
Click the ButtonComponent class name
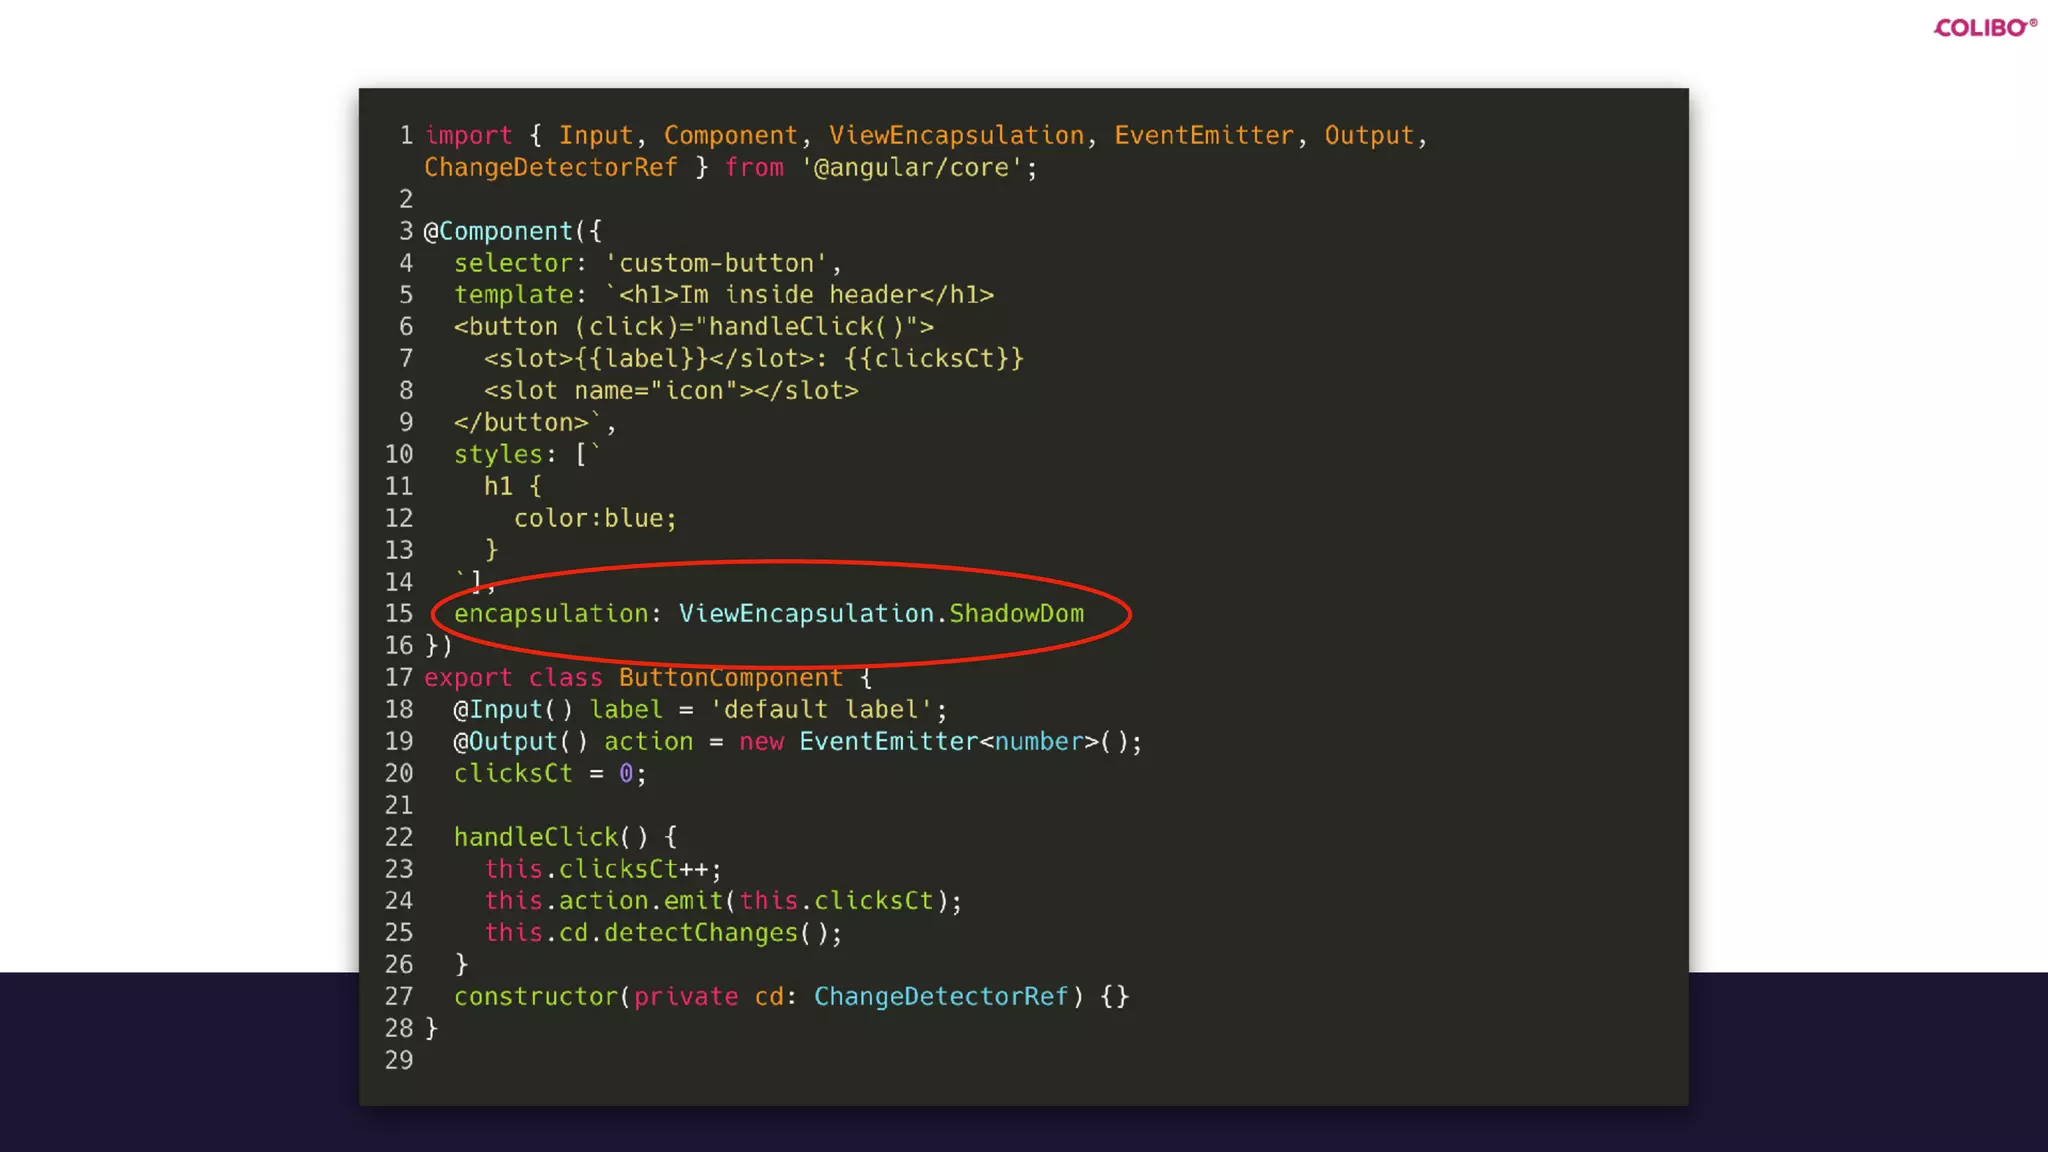pyautogui.click(x=730, y=678)
